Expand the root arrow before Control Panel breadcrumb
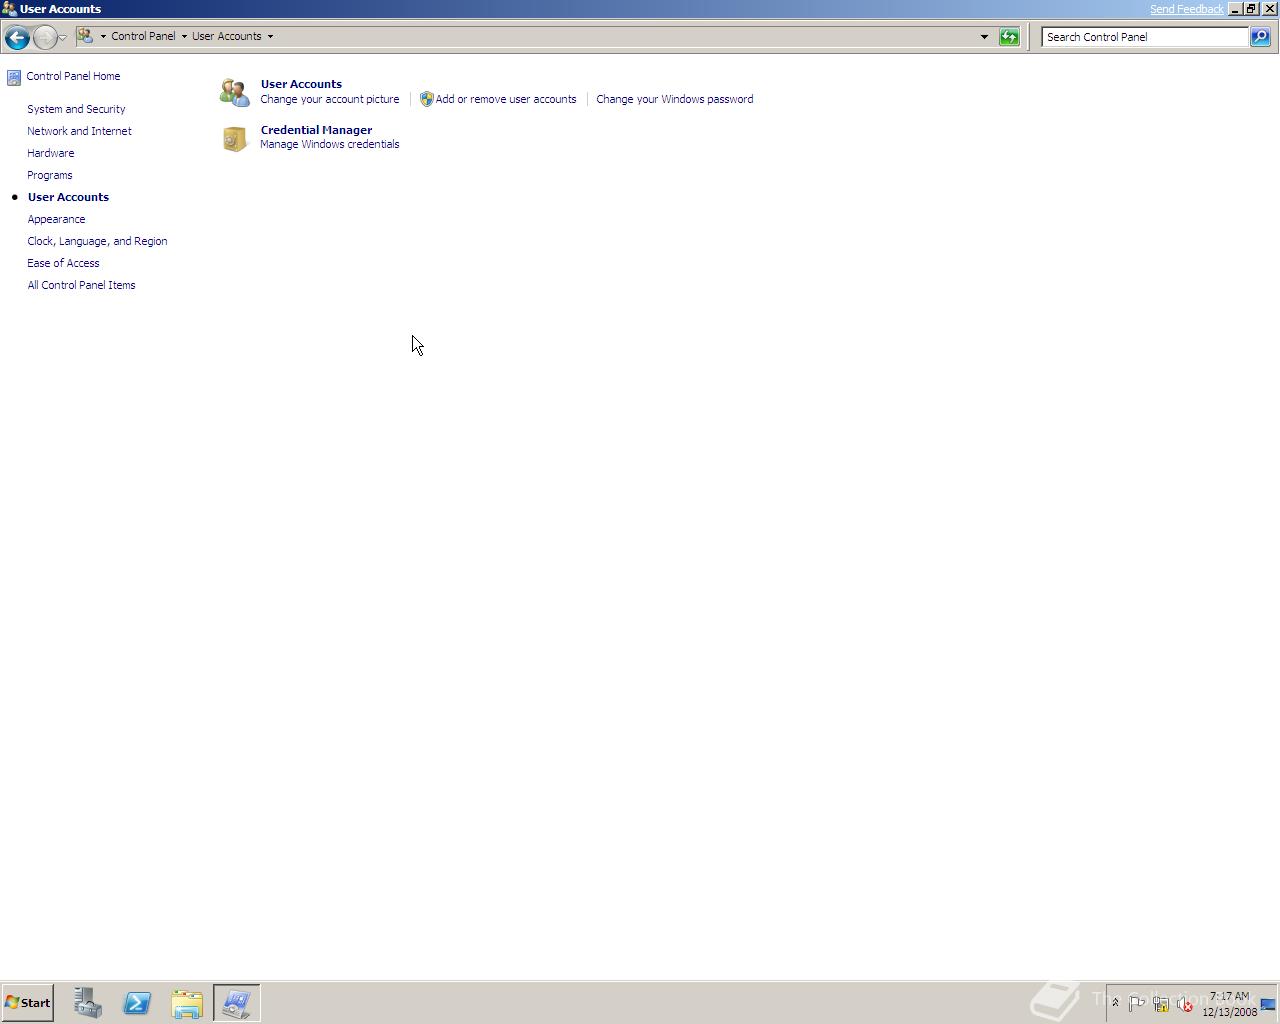 pyautogui.click(x=103, y=36)
